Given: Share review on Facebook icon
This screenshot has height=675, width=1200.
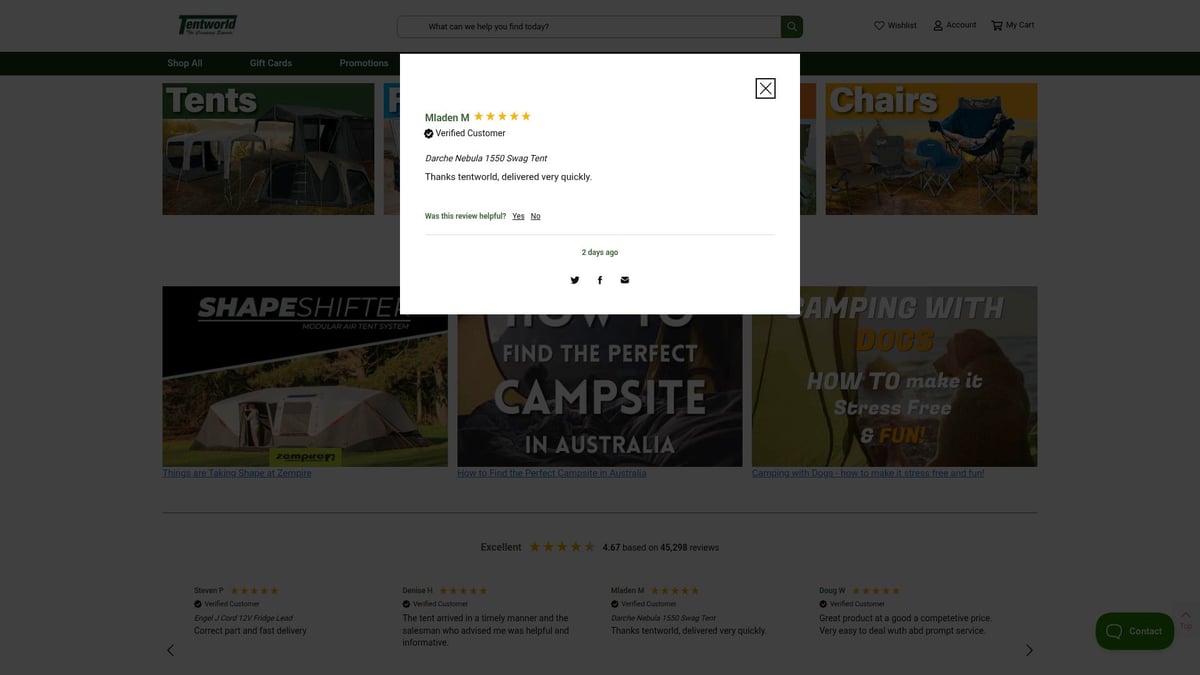Looking at the screenshot, I should click(x=600, y=280).
